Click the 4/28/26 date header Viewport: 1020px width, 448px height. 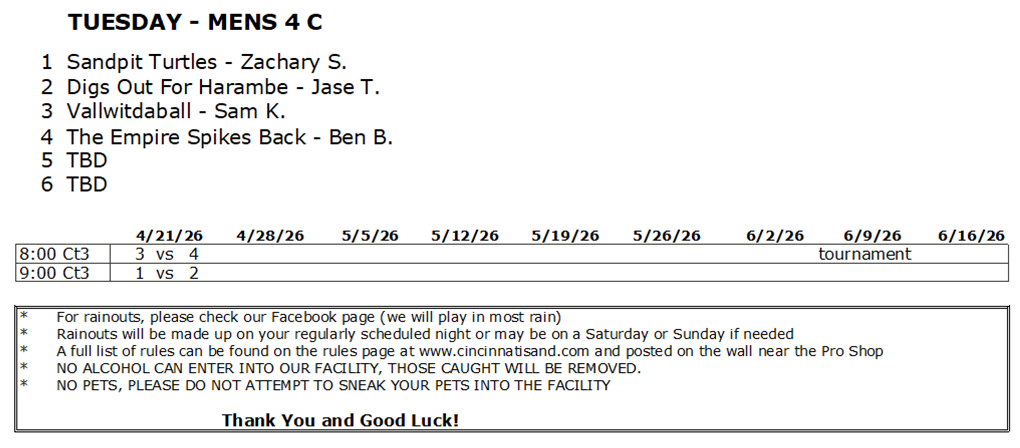click(x=270, y=236)
